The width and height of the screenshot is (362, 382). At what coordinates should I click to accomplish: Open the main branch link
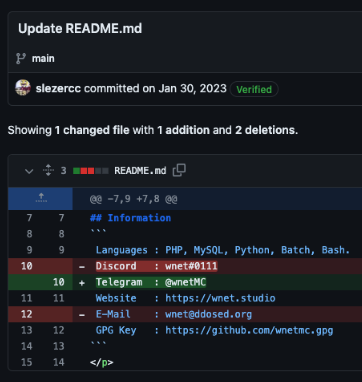pos(43,58)
